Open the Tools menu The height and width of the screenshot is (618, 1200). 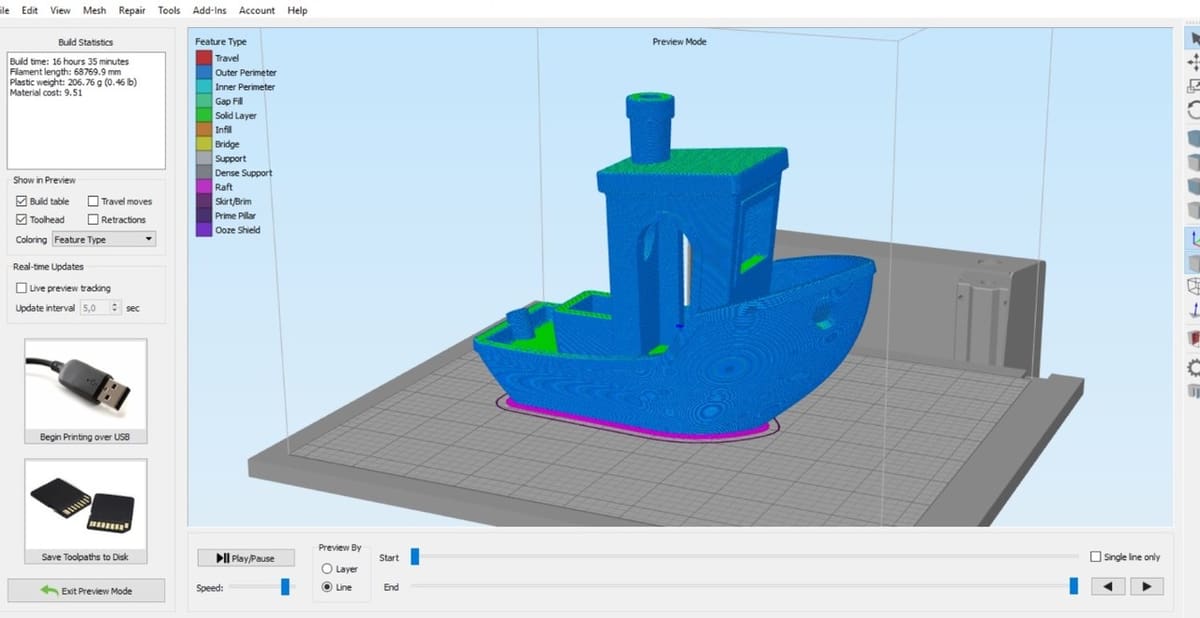169,10
